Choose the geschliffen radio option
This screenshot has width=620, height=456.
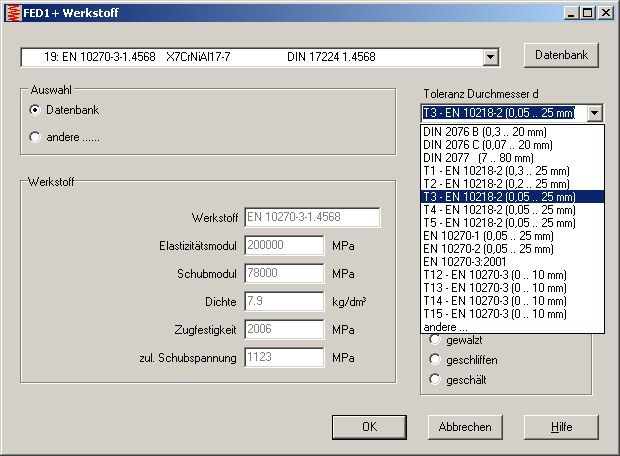[434, 360]
